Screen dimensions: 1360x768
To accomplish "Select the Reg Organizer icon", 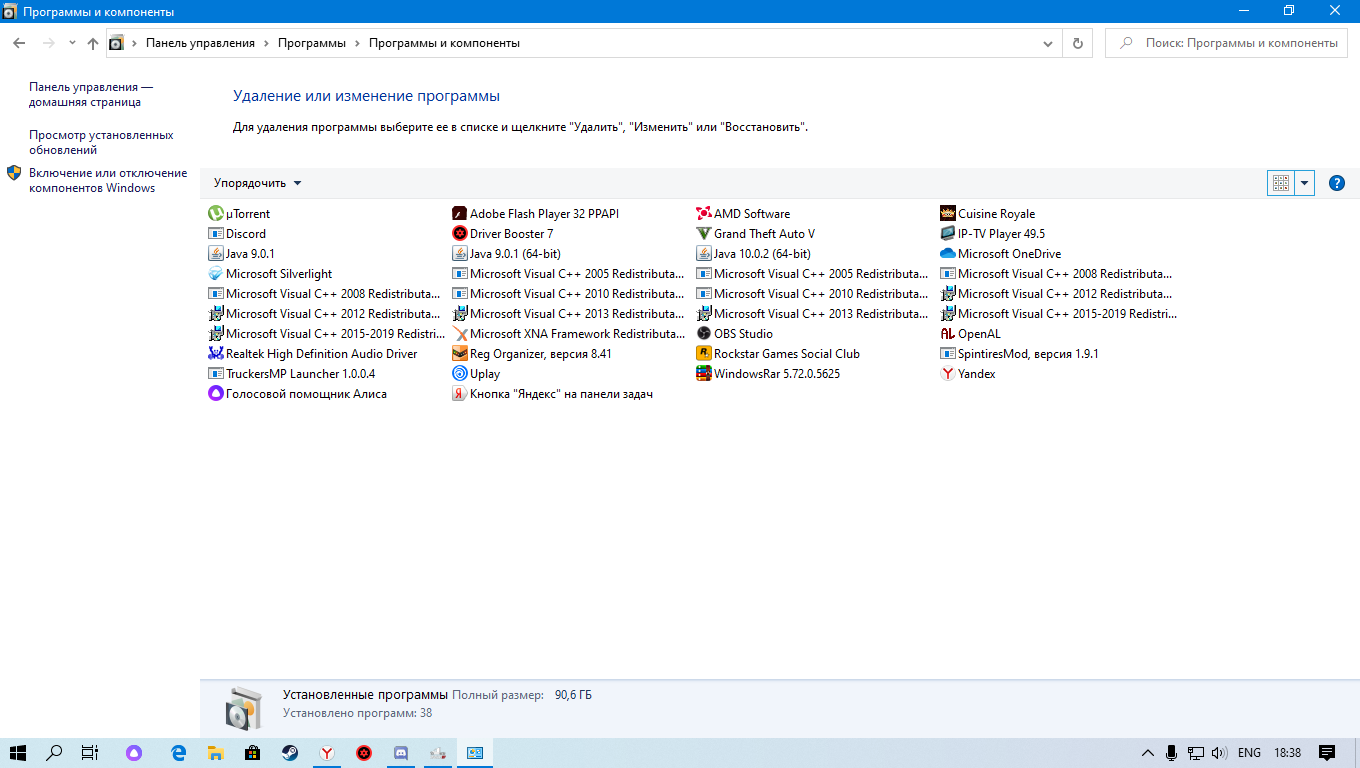I will click(460, 353).
